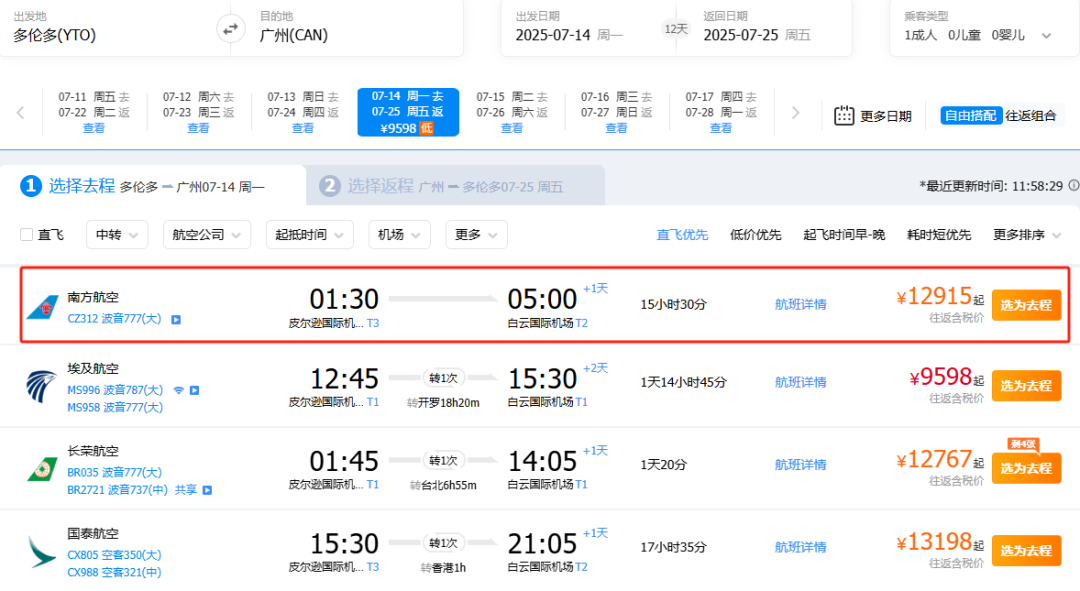Sort by 低价优先
1080x591 pixels.
click(756, 235)
